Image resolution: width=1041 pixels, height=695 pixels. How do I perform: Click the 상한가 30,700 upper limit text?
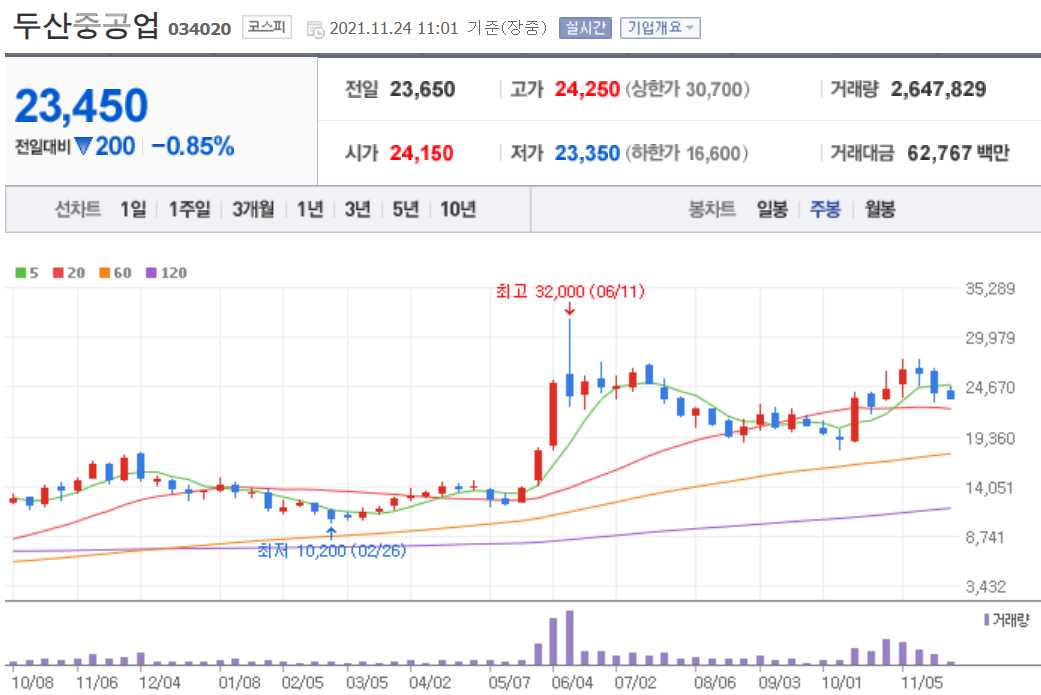pyautogui.click(x=687, y=89)
